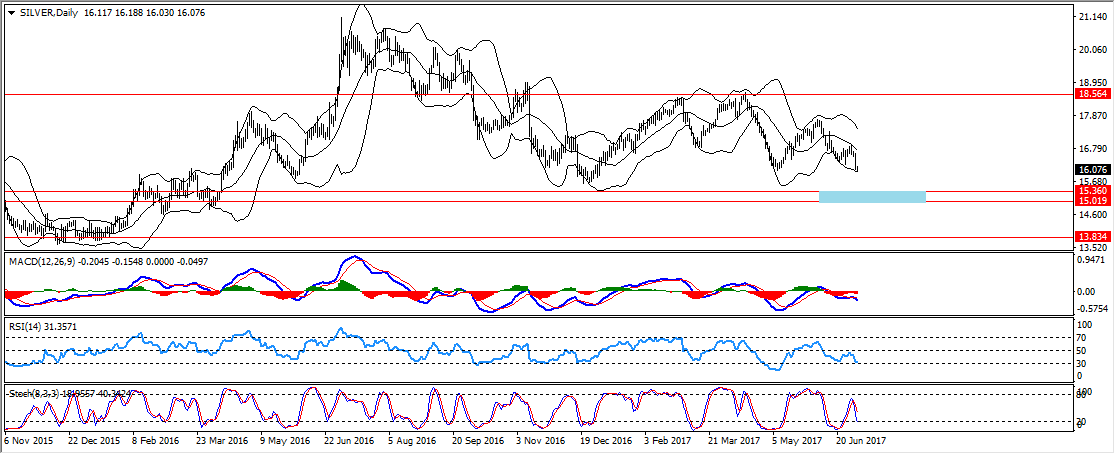The height and width of the screenshot is (454, 1115).
Task: Click the 17.870 price axis label
Action: coord(1091,116)
